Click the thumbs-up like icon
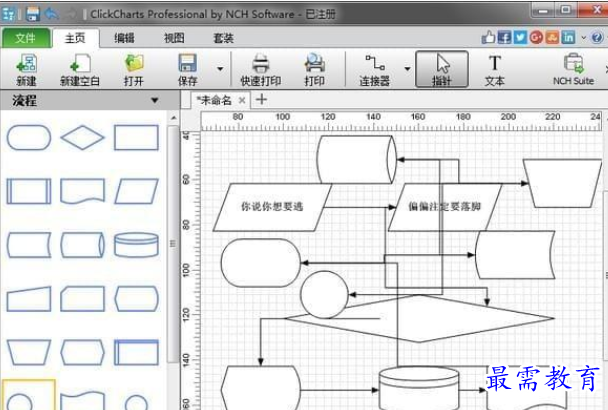 click(488, 37)
